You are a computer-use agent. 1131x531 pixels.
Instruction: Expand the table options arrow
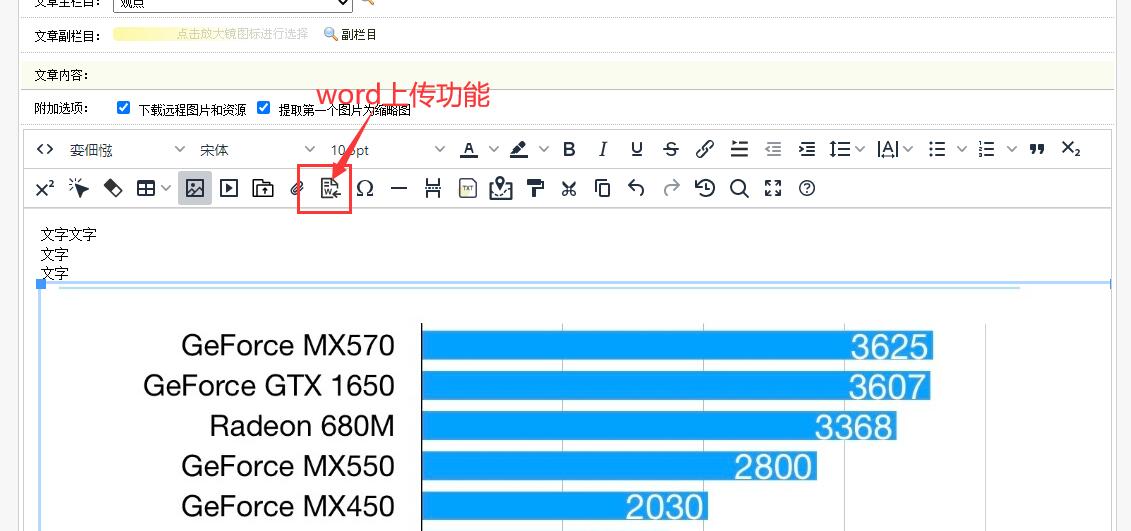[167, 188]
